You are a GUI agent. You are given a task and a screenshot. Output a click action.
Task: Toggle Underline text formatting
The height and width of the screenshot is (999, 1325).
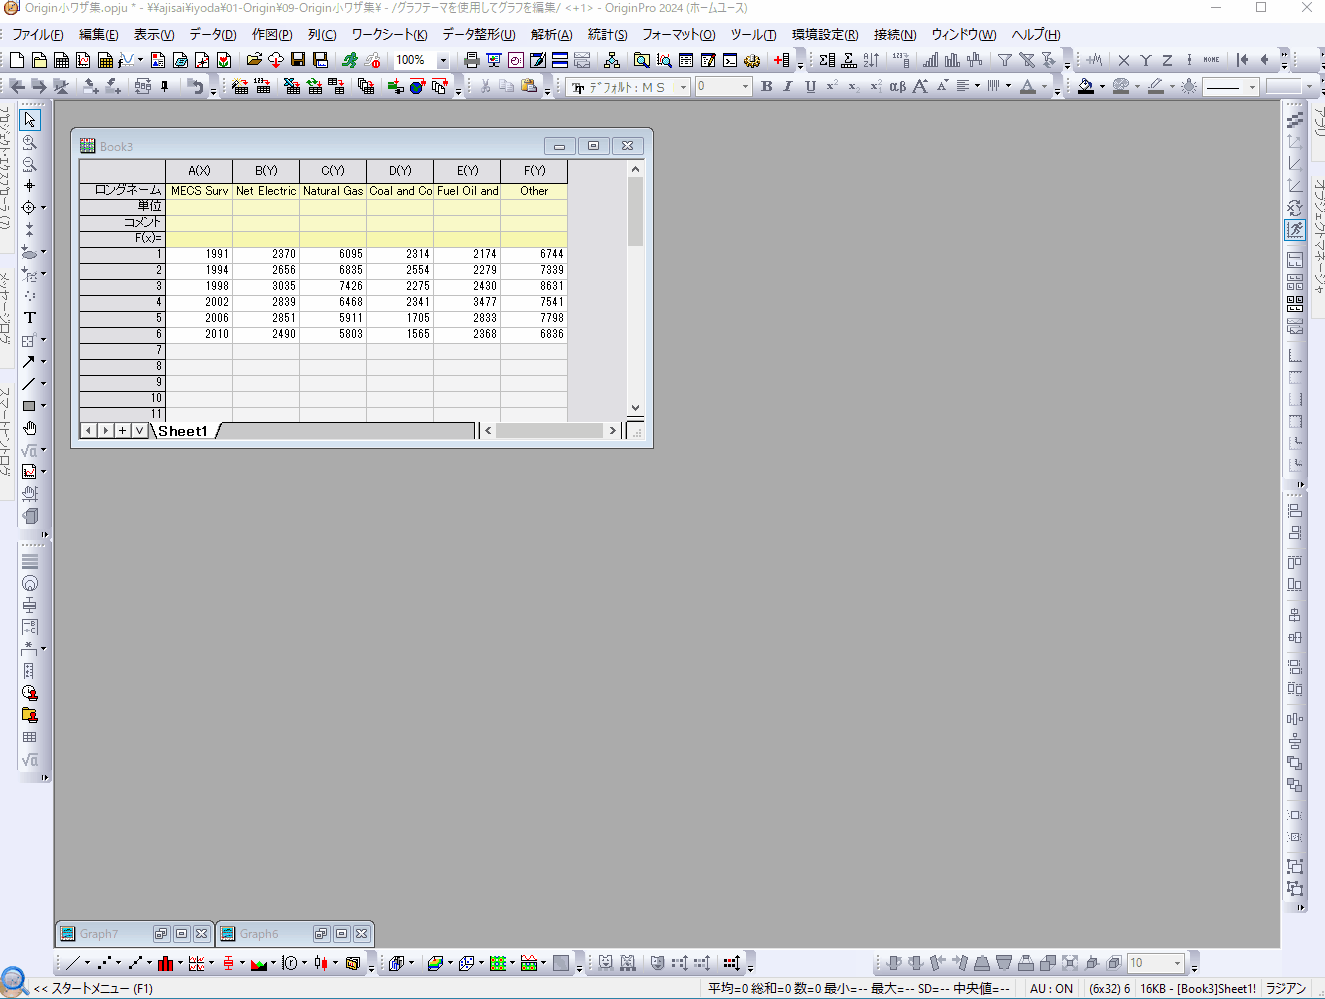pyautogui.click(x=810, y=87)
